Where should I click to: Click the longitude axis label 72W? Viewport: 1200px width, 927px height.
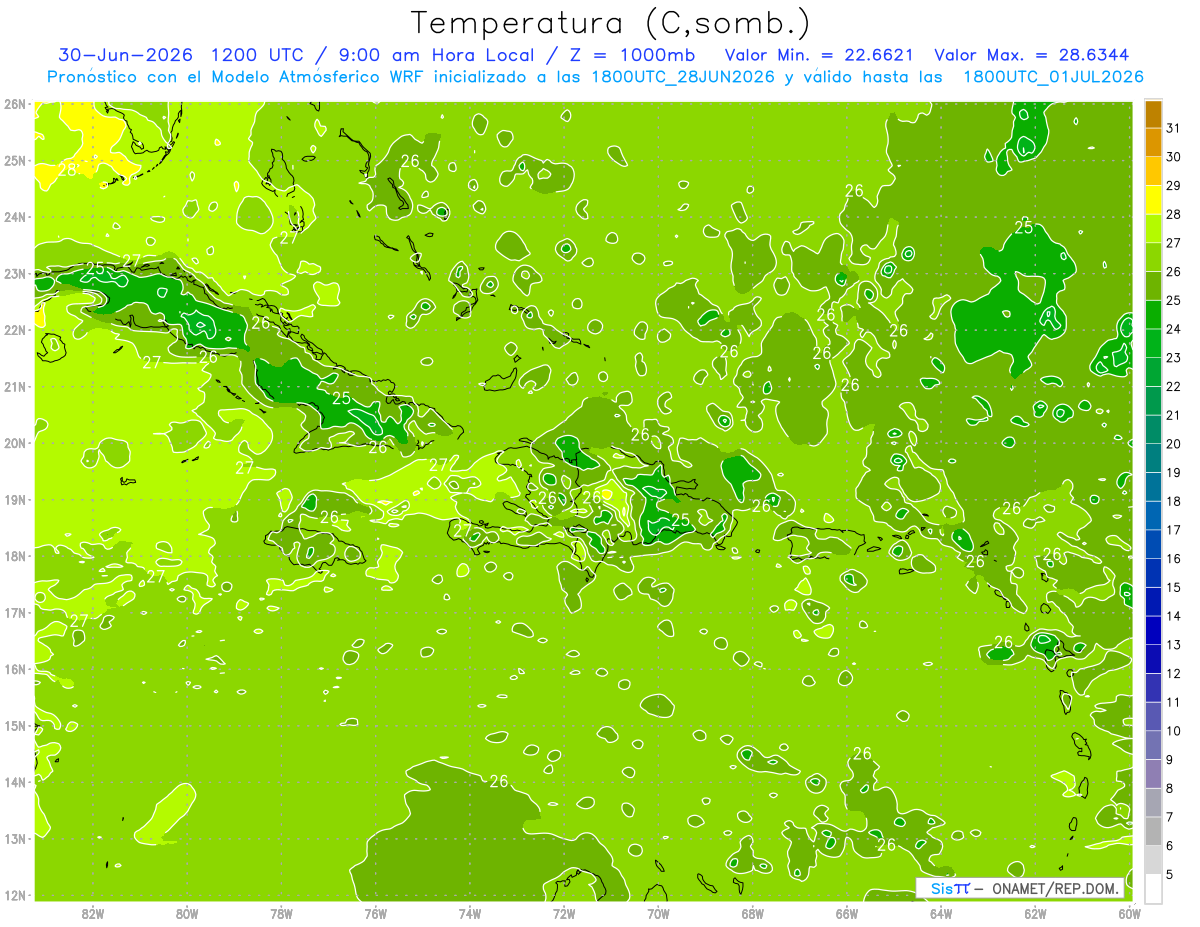[564, 913]
